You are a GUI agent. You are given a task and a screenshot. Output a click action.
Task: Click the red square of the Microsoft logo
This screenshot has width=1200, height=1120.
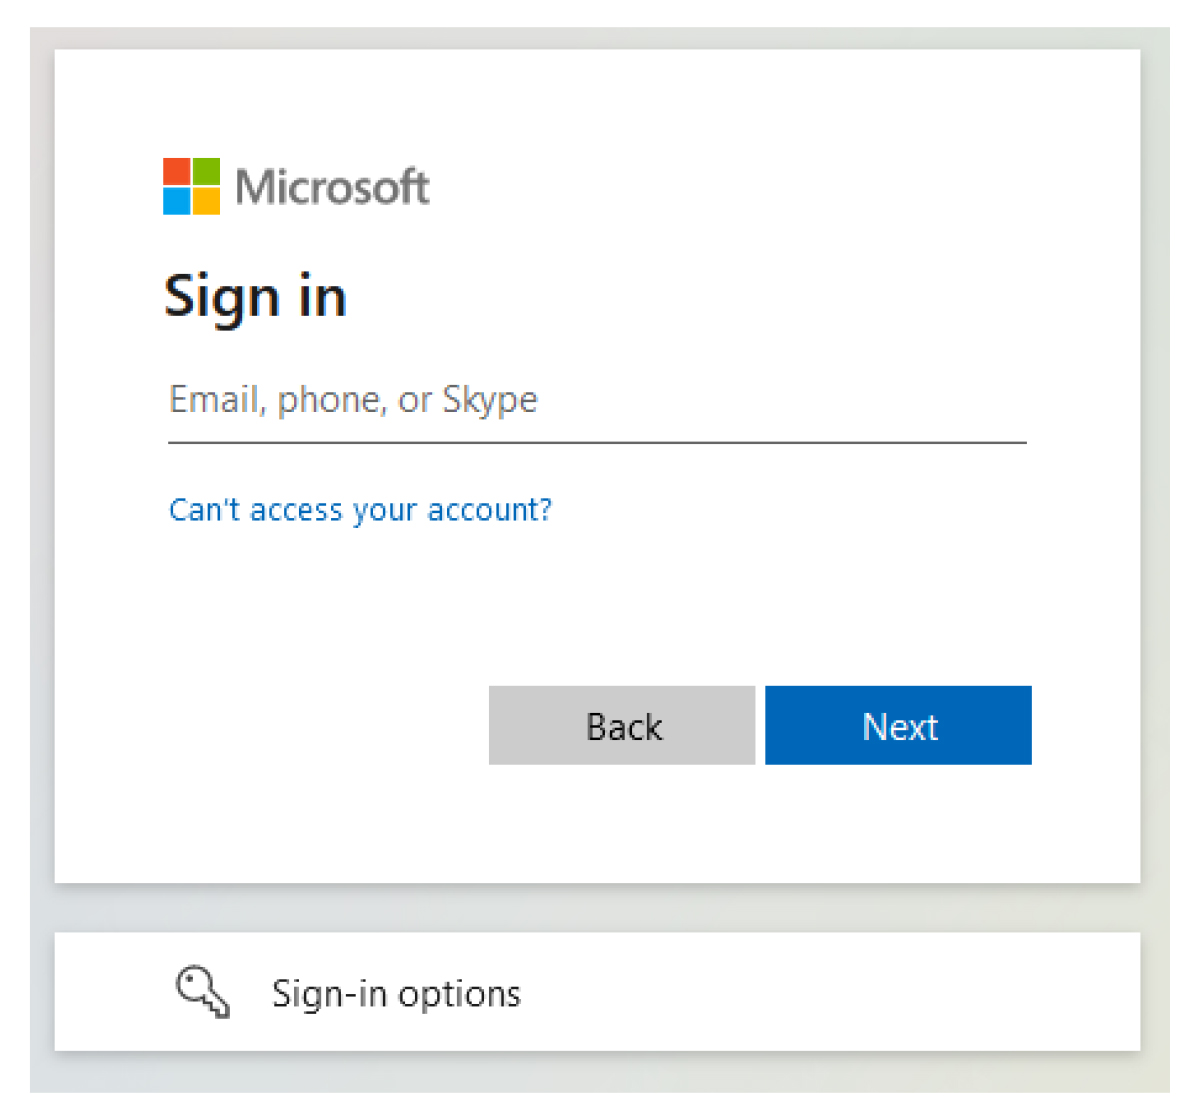point(177,171)
